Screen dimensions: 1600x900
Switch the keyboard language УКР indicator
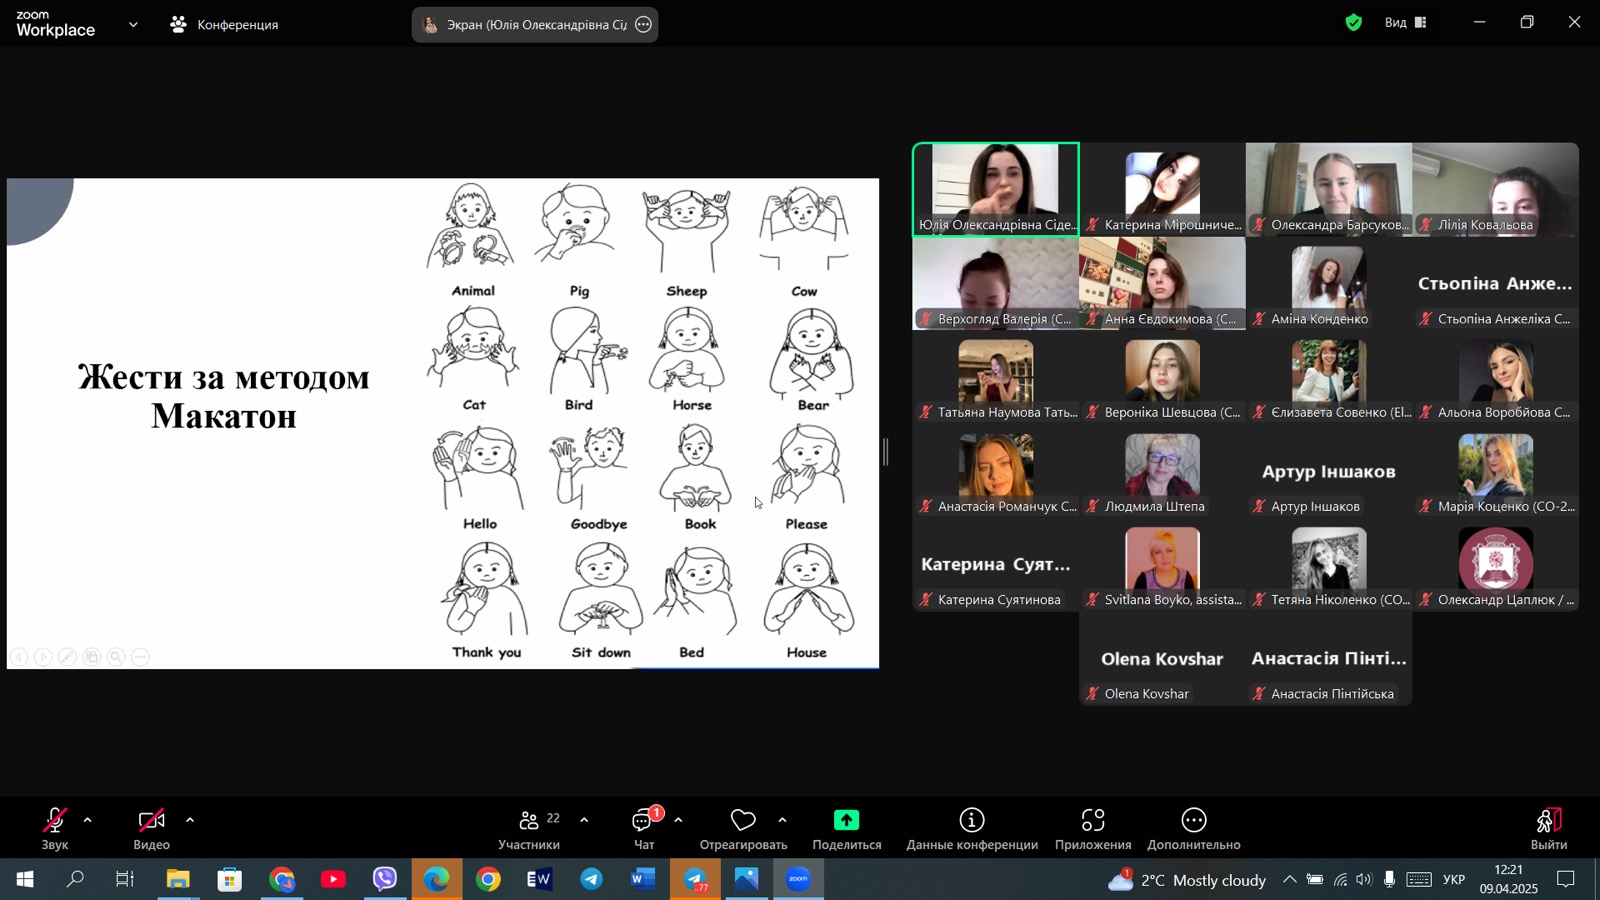point(1454,880)
